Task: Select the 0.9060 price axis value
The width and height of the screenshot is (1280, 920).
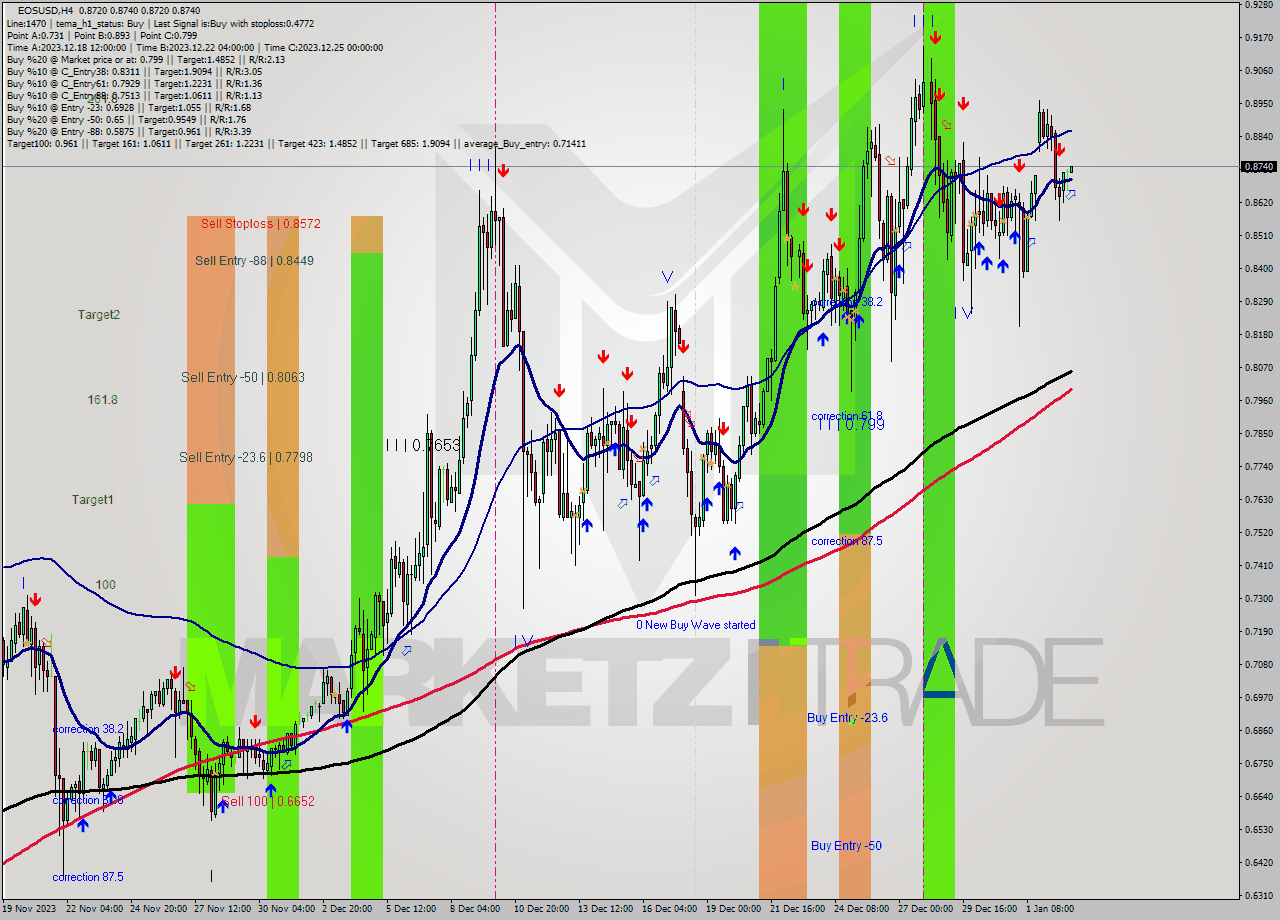Action: tap(1259, 71)
